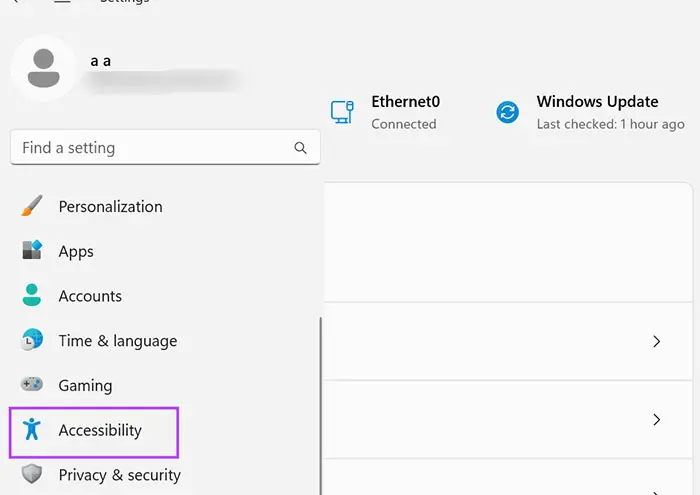Expand the upper row's right chevron
Image resolution: width=700 pixels, height=495 pixels.
pos(657,341)
